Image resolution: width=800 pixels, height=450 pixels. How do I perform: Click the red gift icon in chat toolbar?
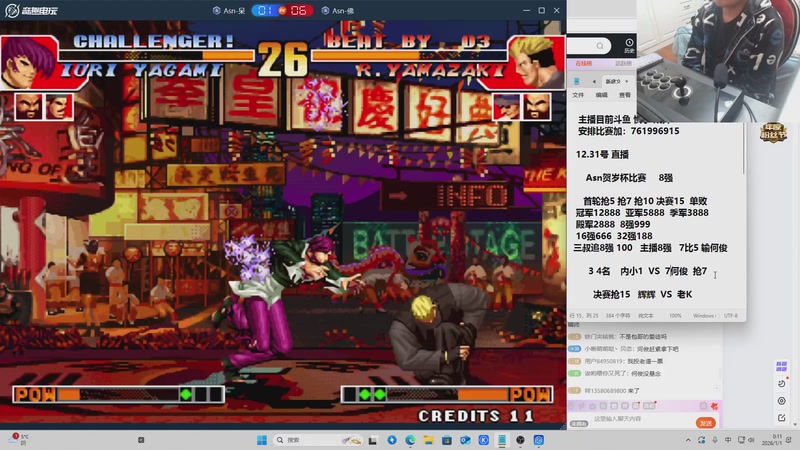coord(714,406)
